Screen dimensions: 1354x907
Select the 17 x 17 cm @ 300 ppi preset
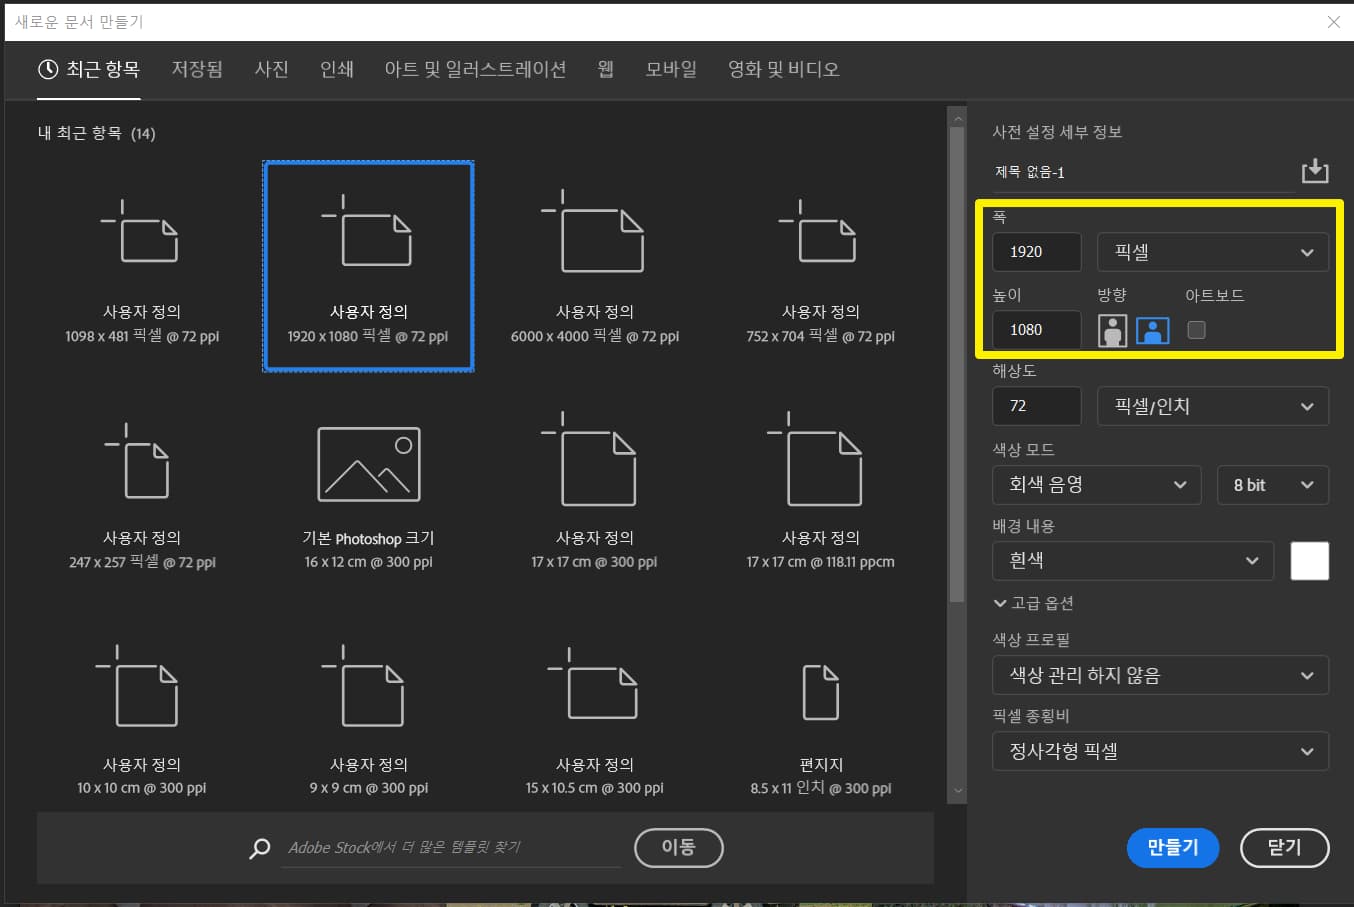point(595,493)
